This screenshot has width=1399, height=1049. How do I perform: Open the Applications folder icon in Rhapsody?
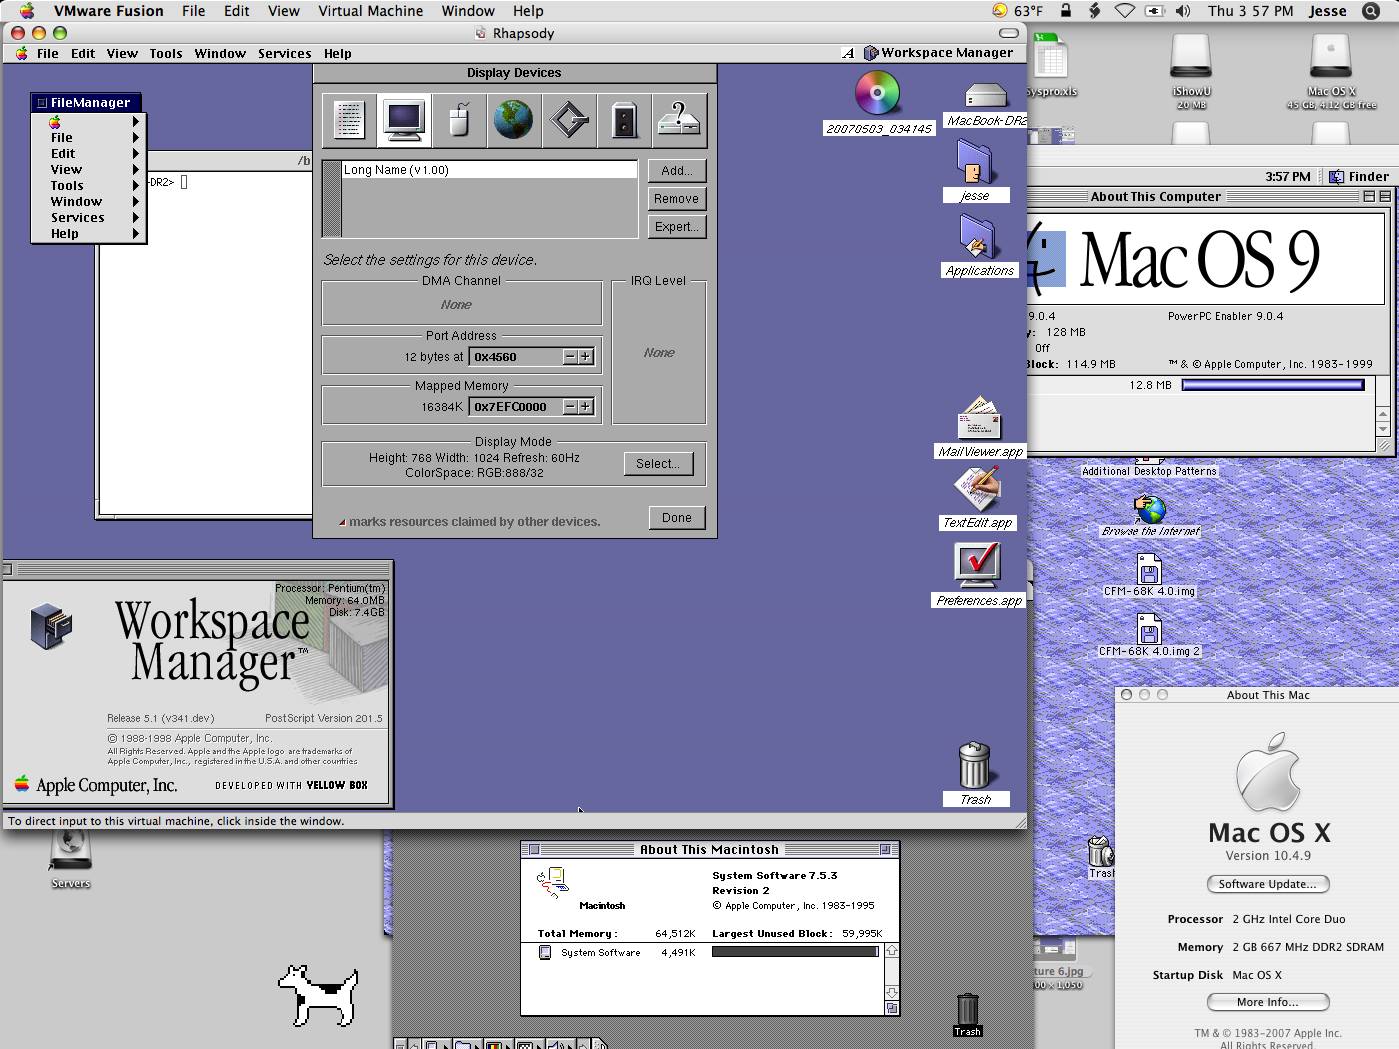point(979,237)
